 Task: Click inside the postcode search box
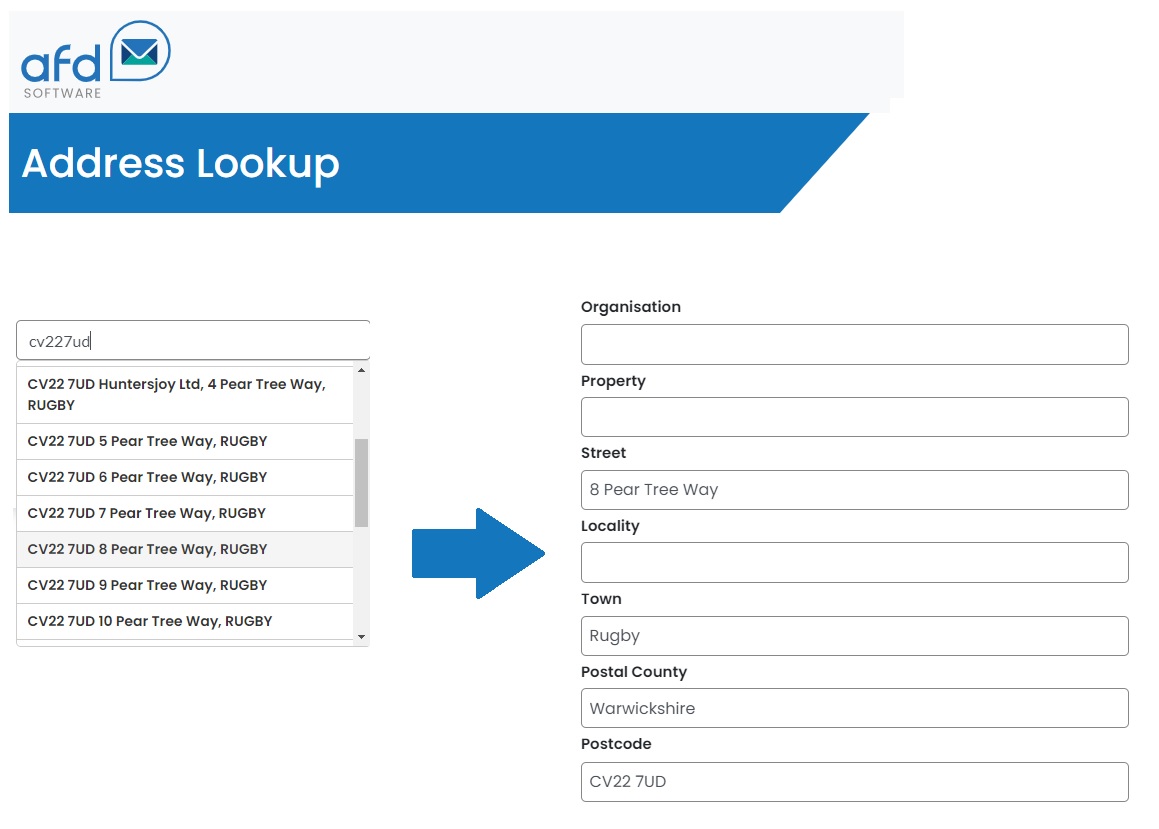[x=192, y=339]
